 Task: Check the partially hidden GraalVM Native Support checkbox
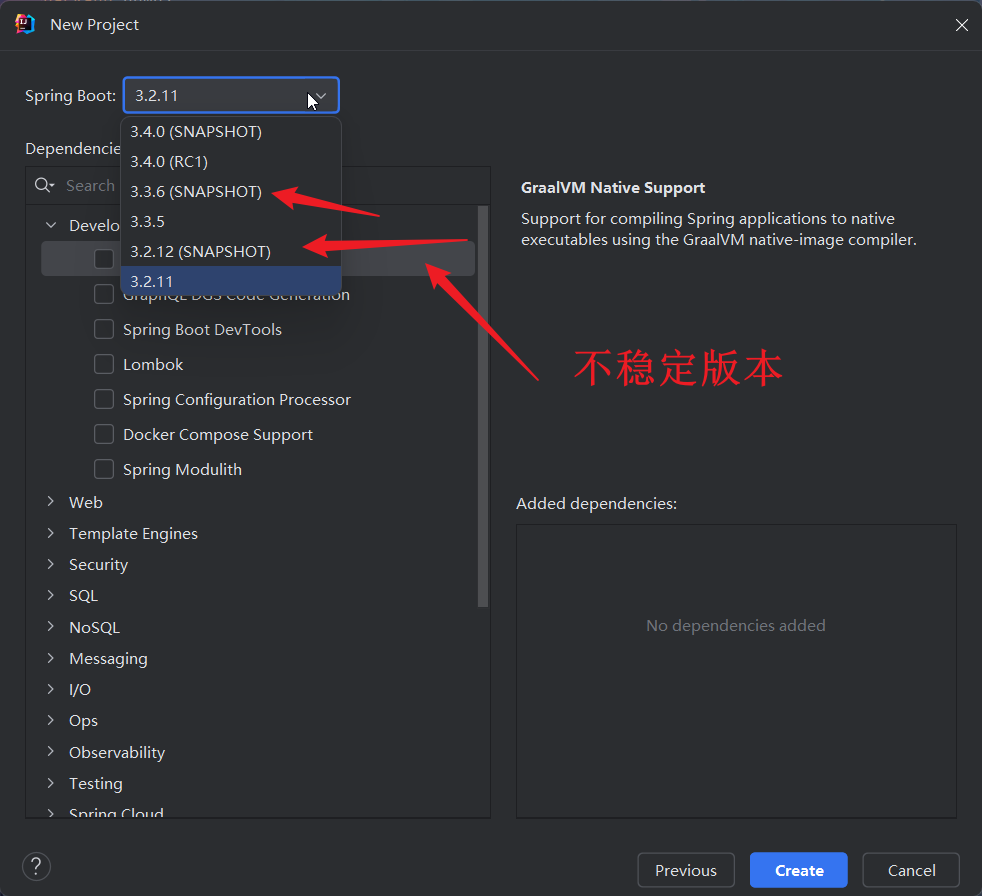point(104,259)
